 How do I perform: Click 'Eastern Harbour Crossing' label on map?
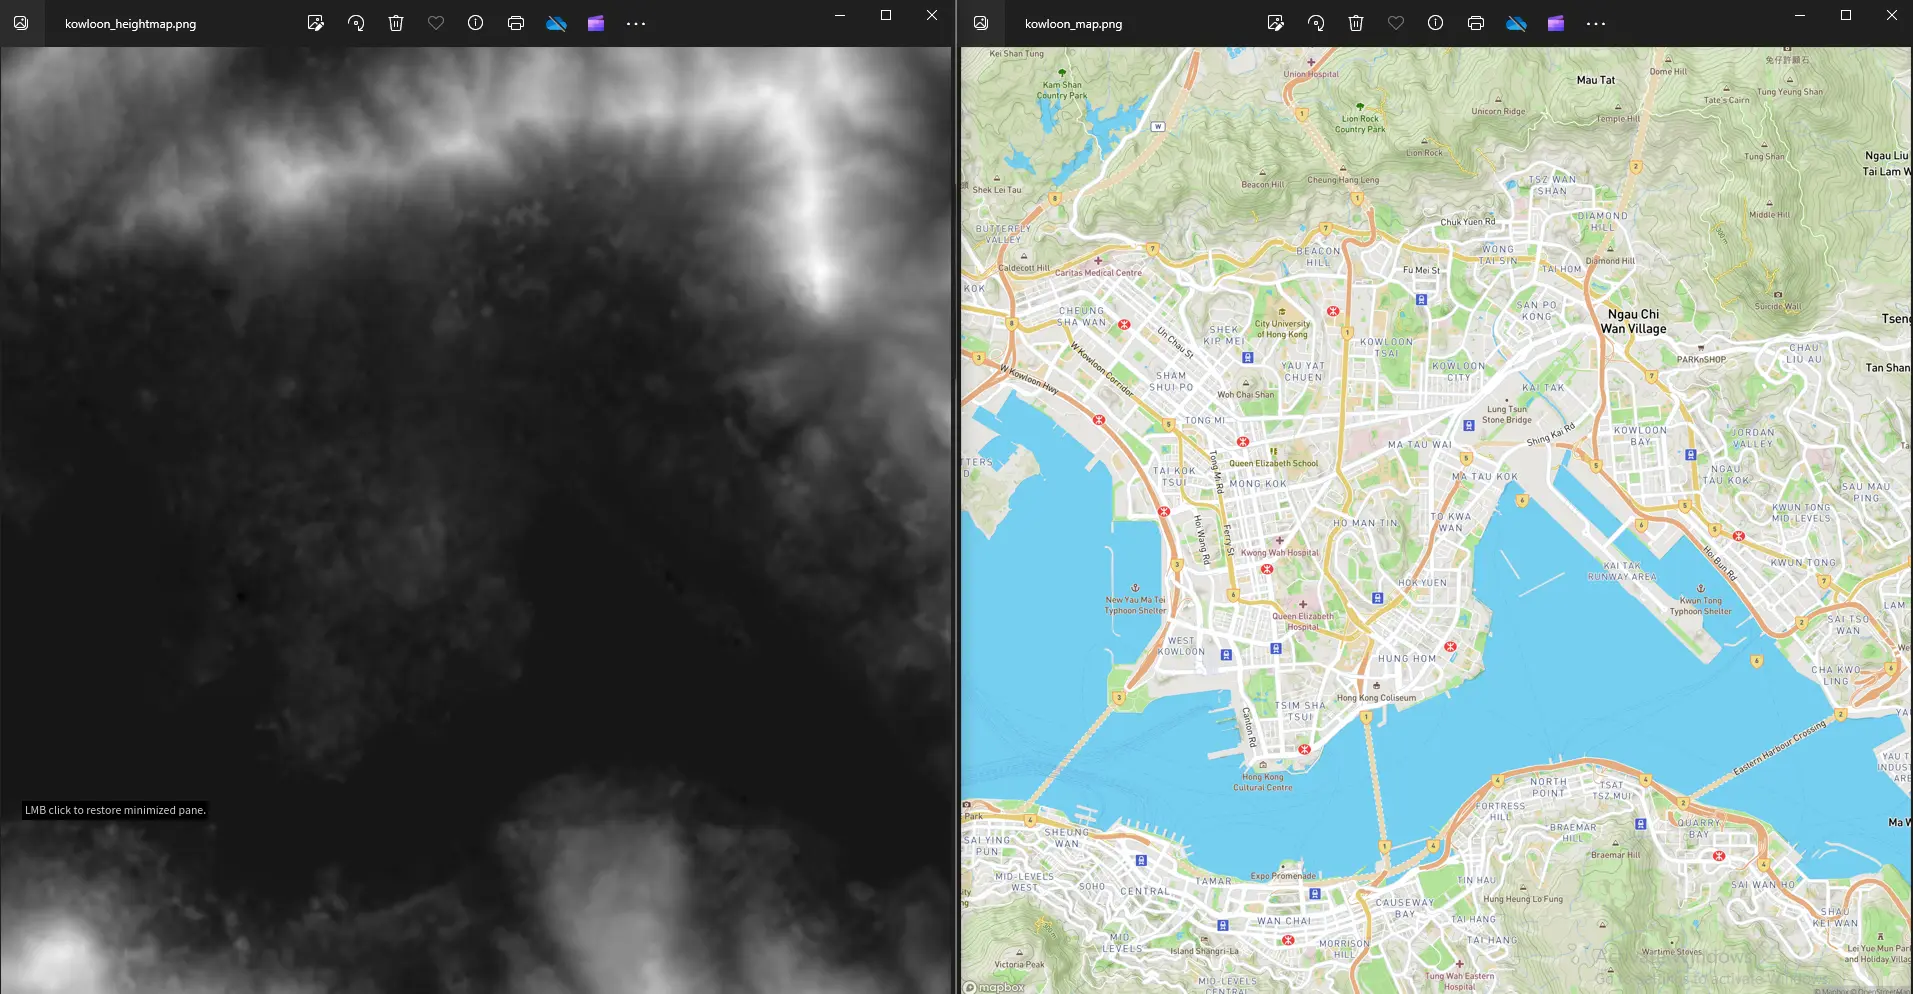1780,747
